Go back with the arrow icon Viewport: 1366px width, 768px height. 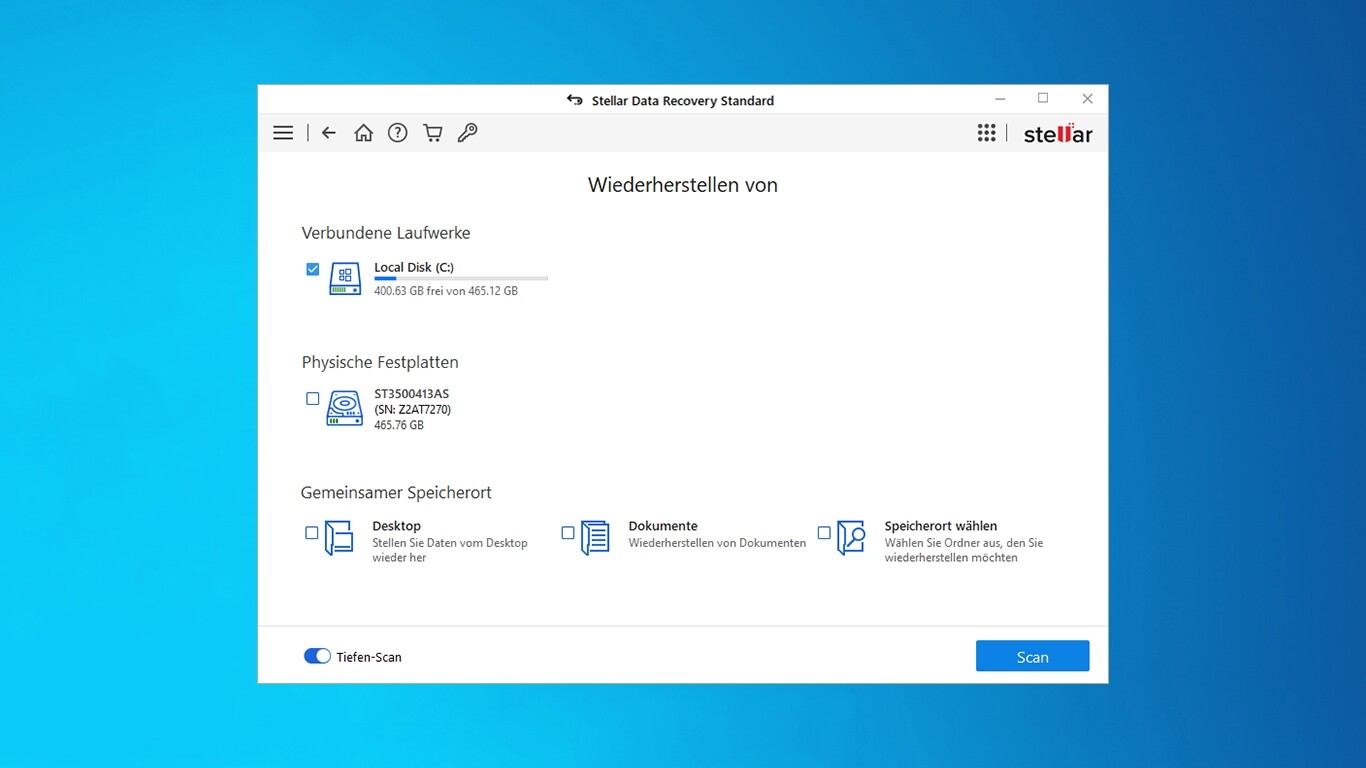pyautogui.click(x=329, y=133)
